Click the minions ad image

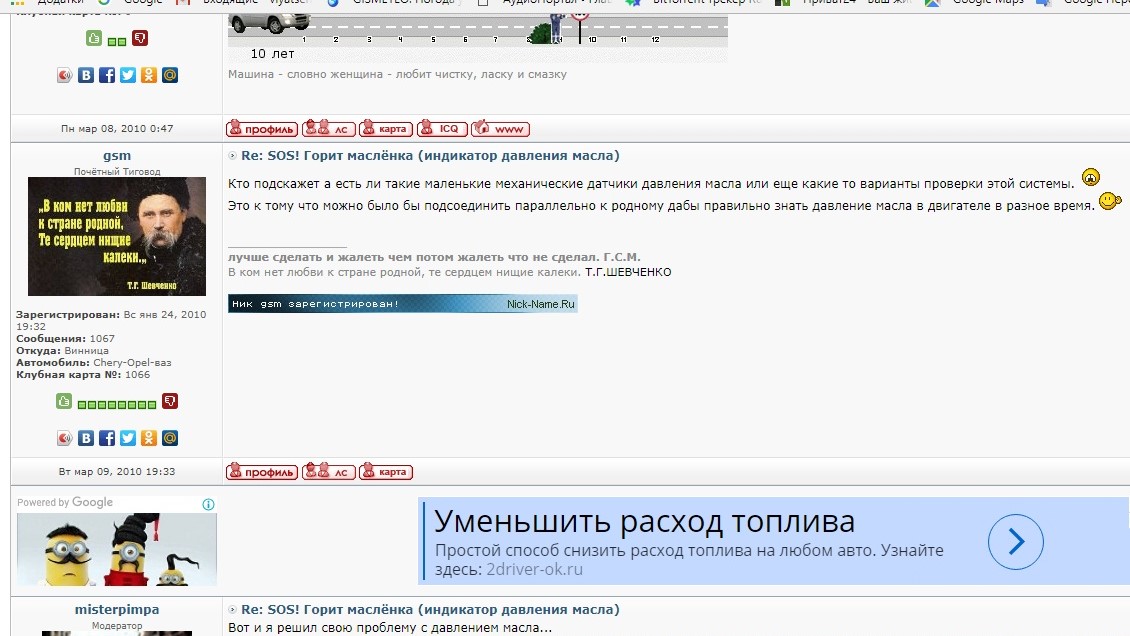[117, 549]
